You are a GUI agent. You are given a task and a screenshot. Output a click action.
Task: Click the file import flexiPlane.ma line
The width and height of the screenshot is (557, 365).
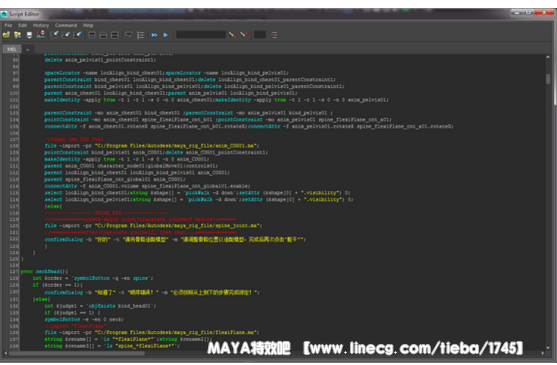(152, 332)
